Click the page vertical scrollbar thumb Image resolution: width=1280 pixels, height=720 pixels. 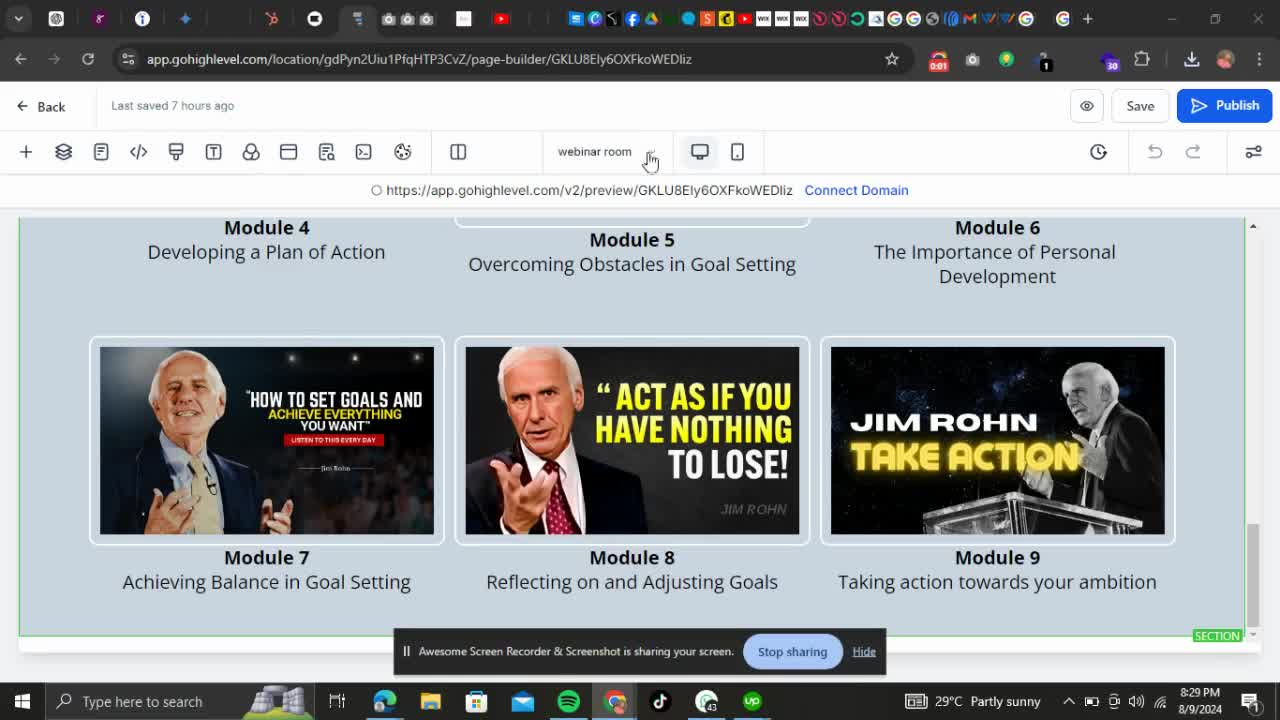1253,573
